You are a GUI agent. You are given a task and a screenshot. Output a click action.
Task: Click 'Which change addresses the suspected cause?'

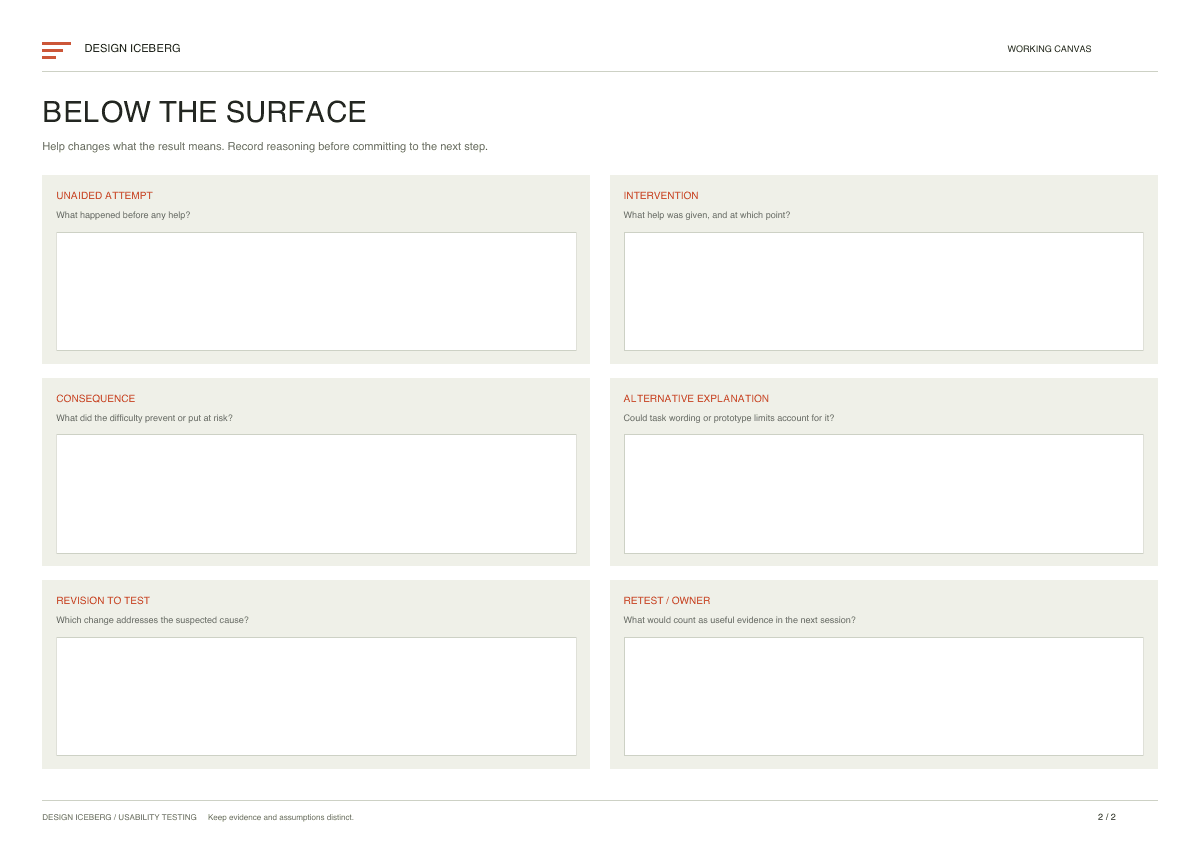click(x=152, y=620)
